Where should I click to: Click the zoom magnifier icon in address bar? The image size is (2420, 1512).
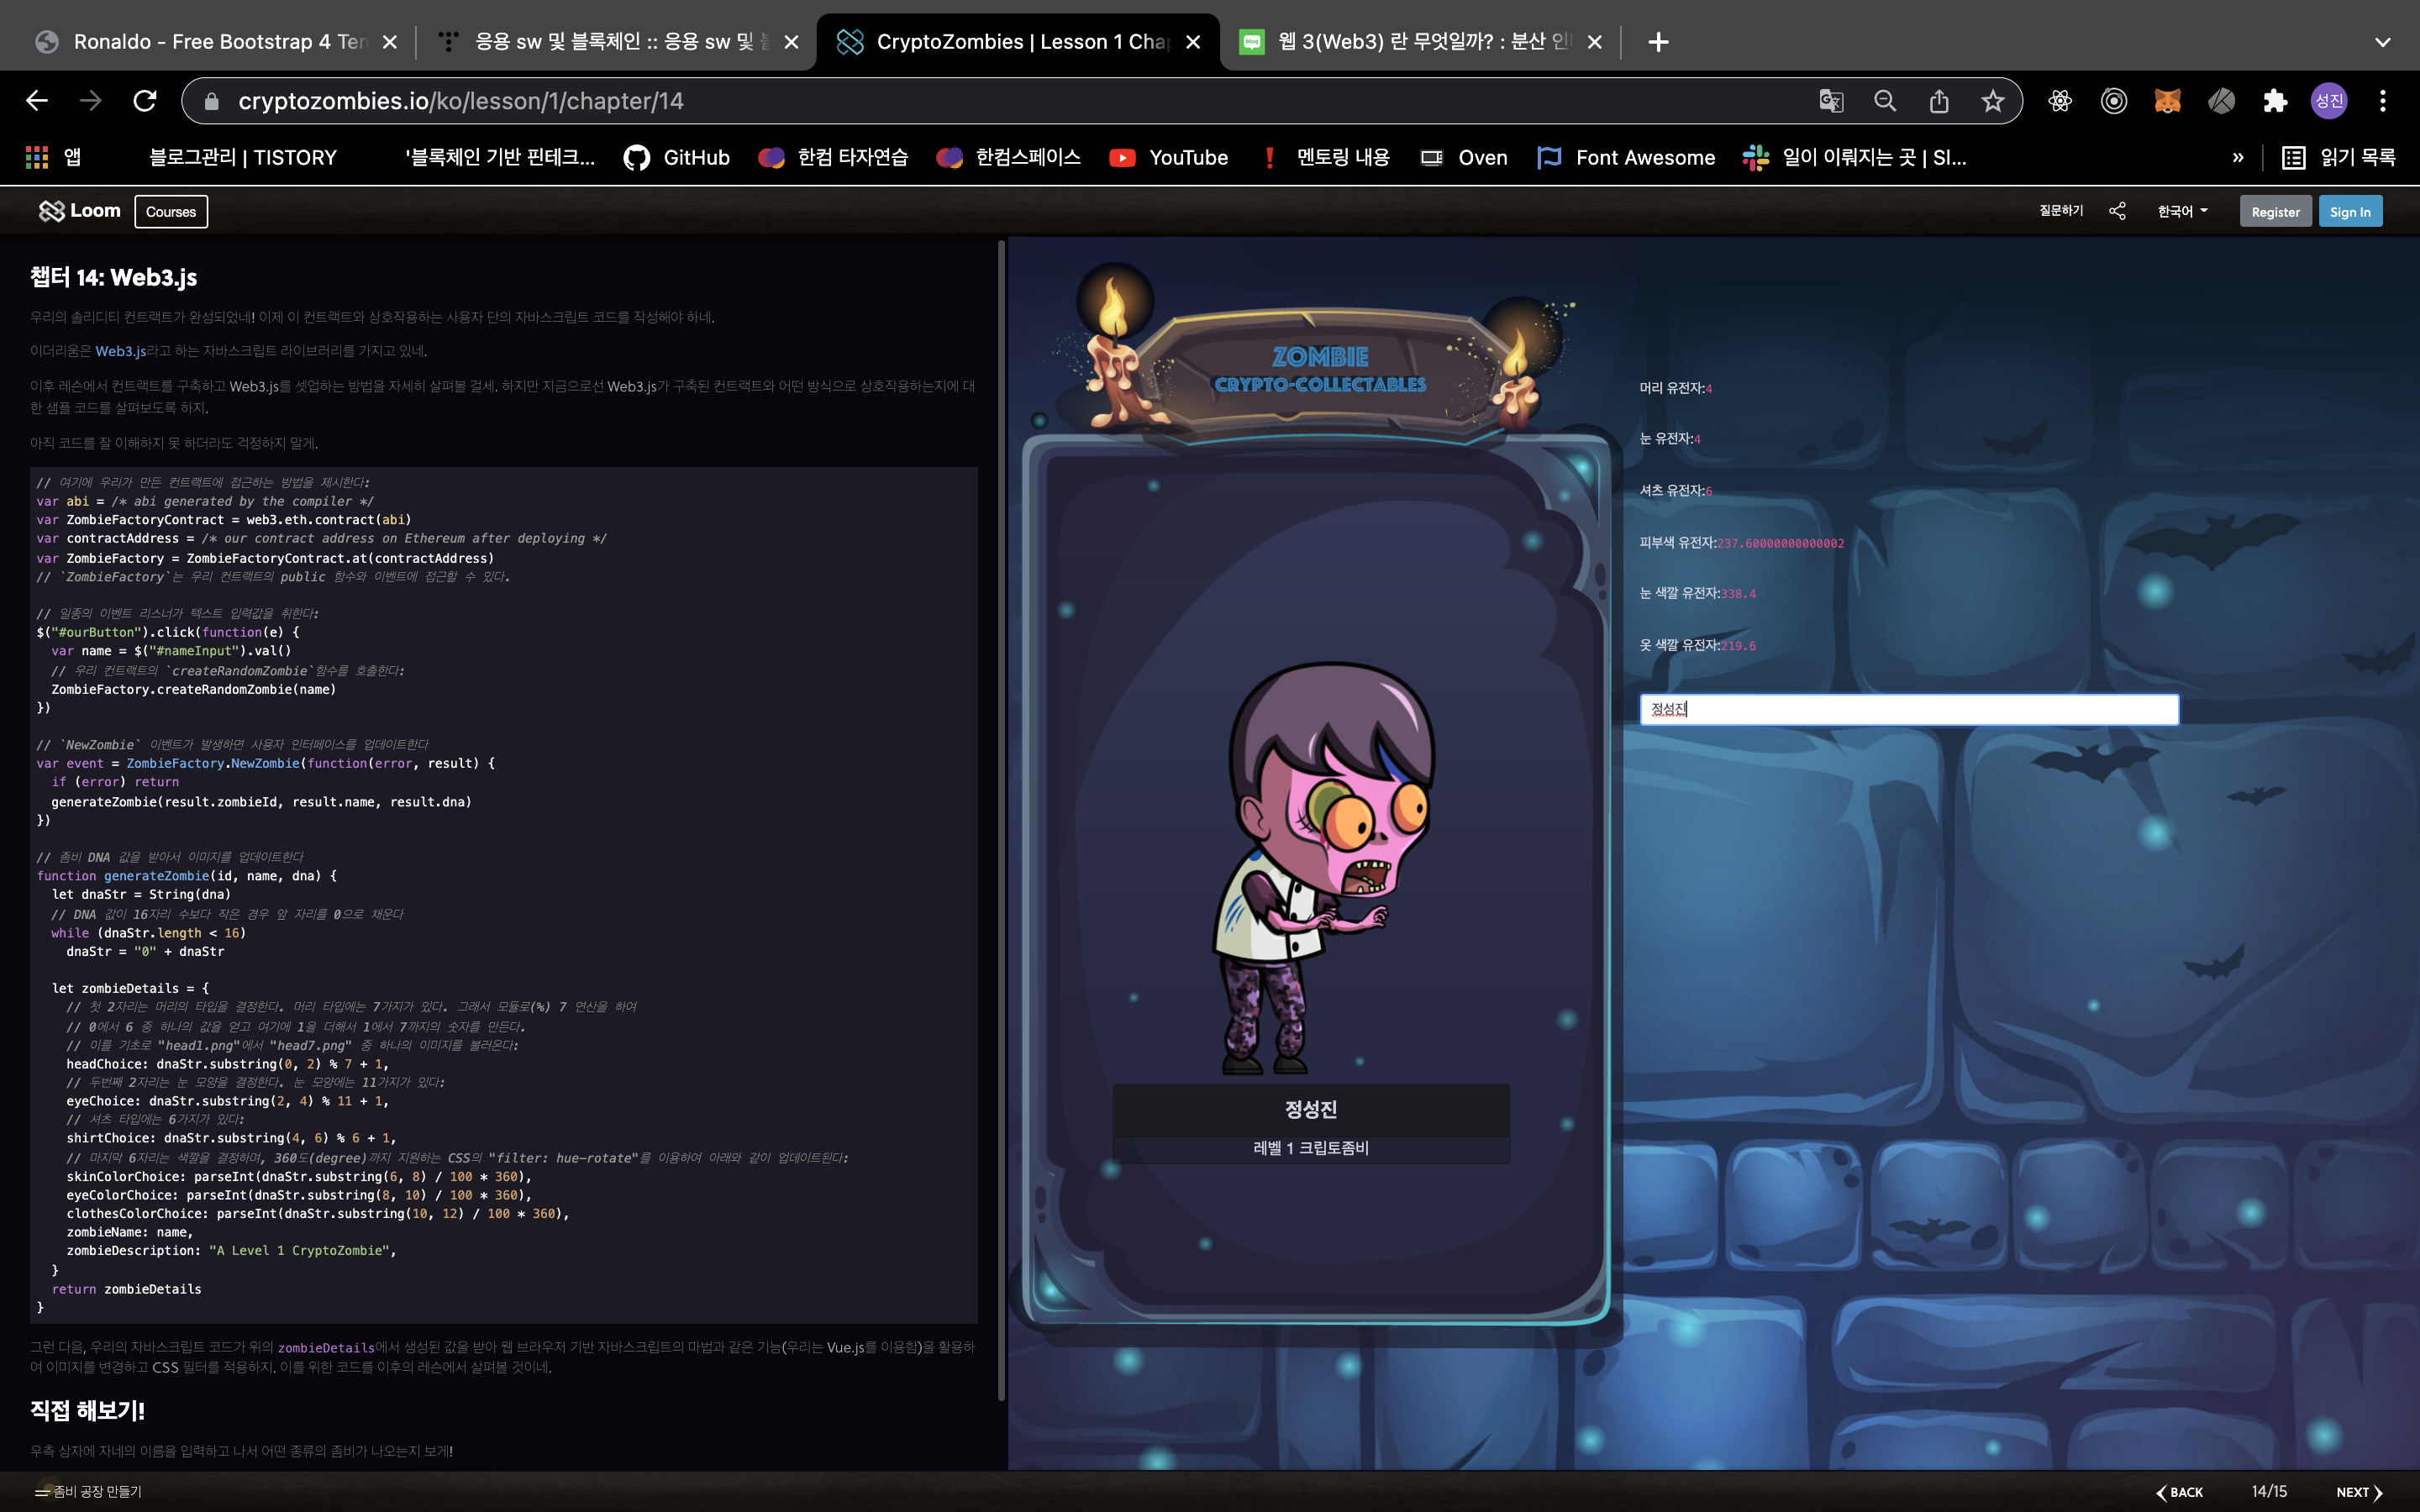coord(1884,101)
